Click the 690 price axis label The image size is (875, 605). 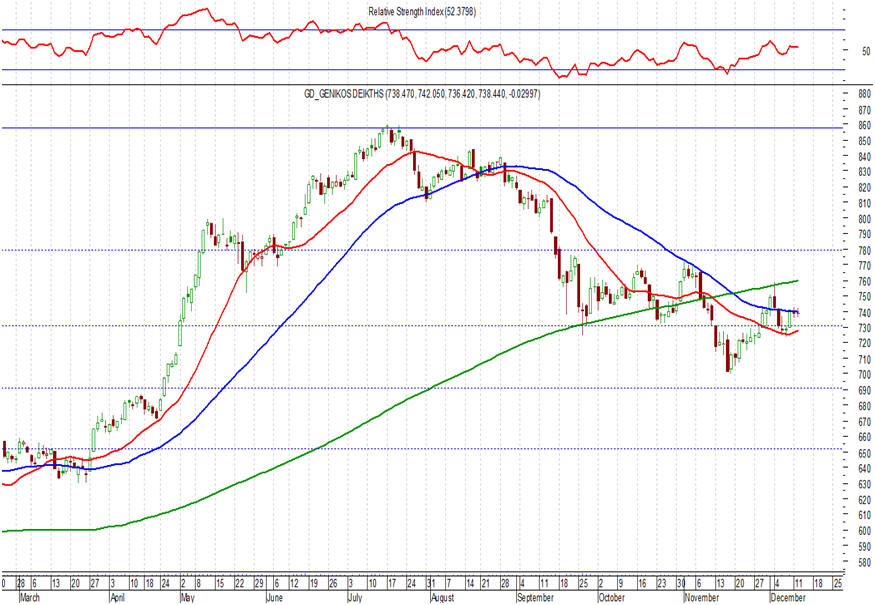coord(865,390)
